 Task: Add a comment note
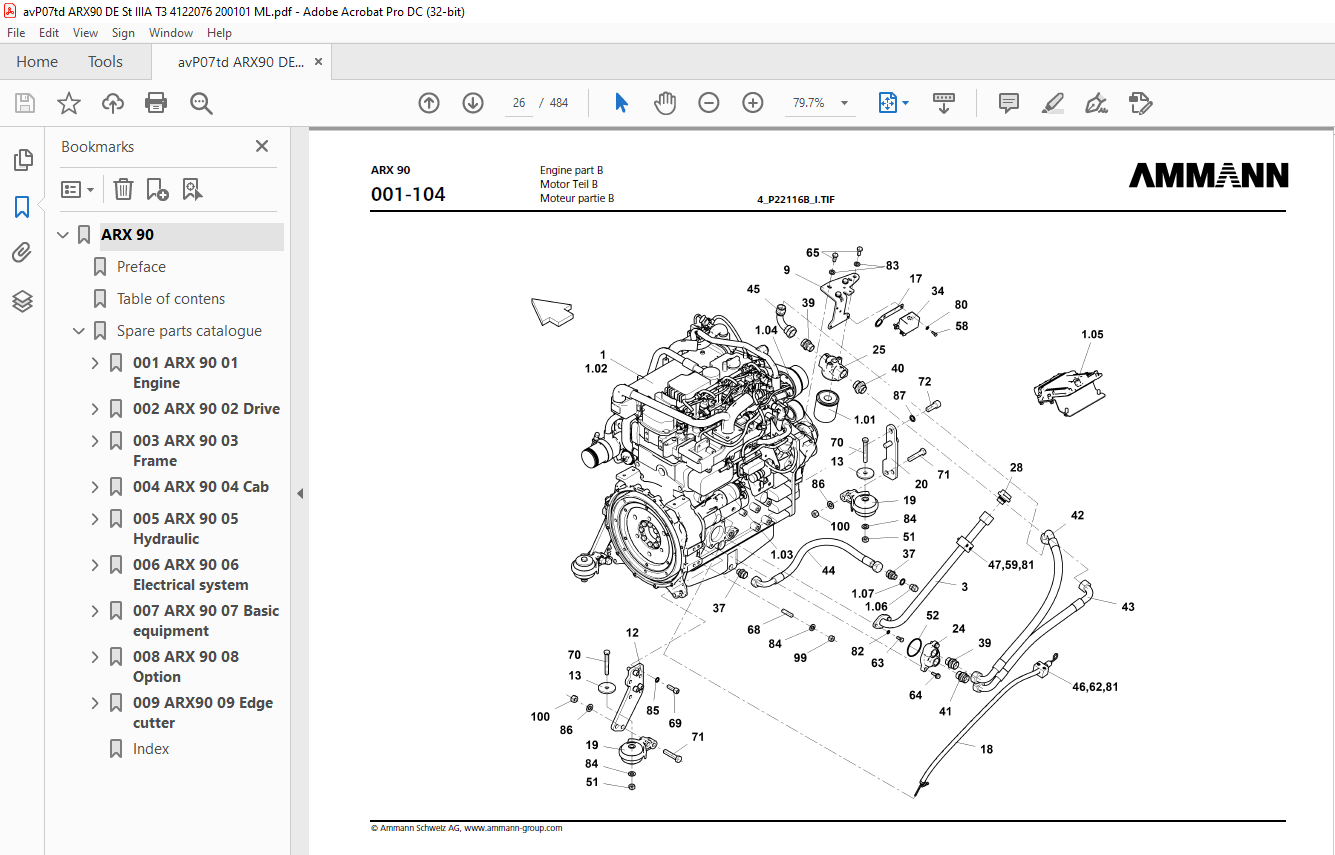[1009, 103]
